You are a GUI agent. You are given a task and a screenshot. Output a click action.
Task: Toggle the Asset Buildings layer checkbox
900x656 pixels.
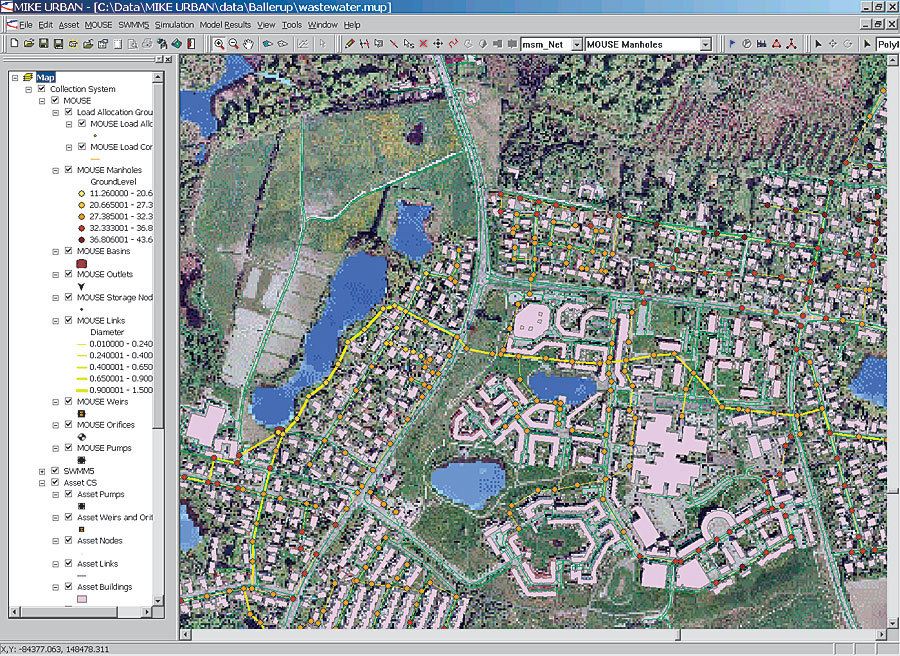[69, 587]
